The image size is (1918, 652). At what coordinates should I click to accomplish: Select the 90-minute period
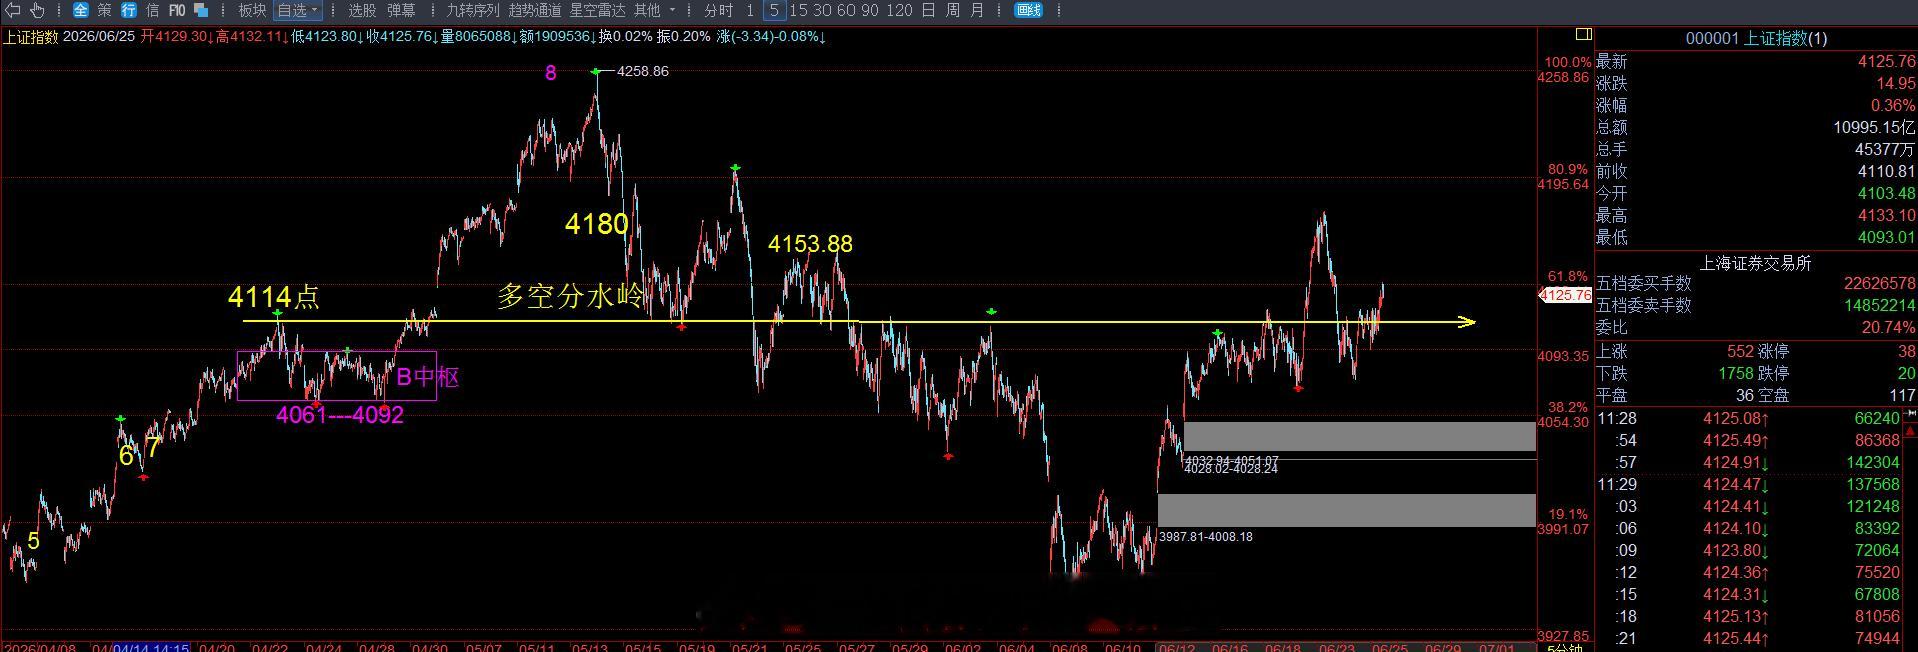coord(870,10)
